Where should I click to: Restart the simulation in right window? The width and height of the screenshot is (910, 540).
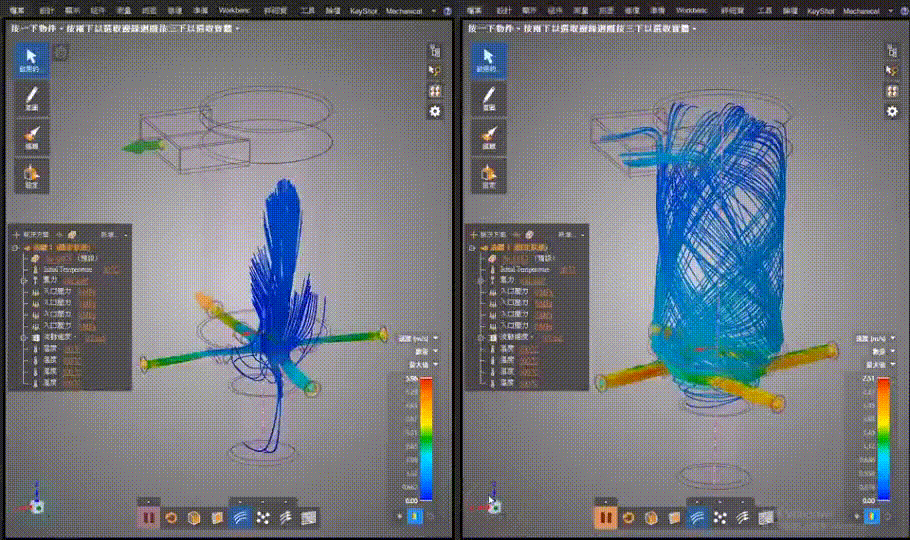tap(628, 517)
